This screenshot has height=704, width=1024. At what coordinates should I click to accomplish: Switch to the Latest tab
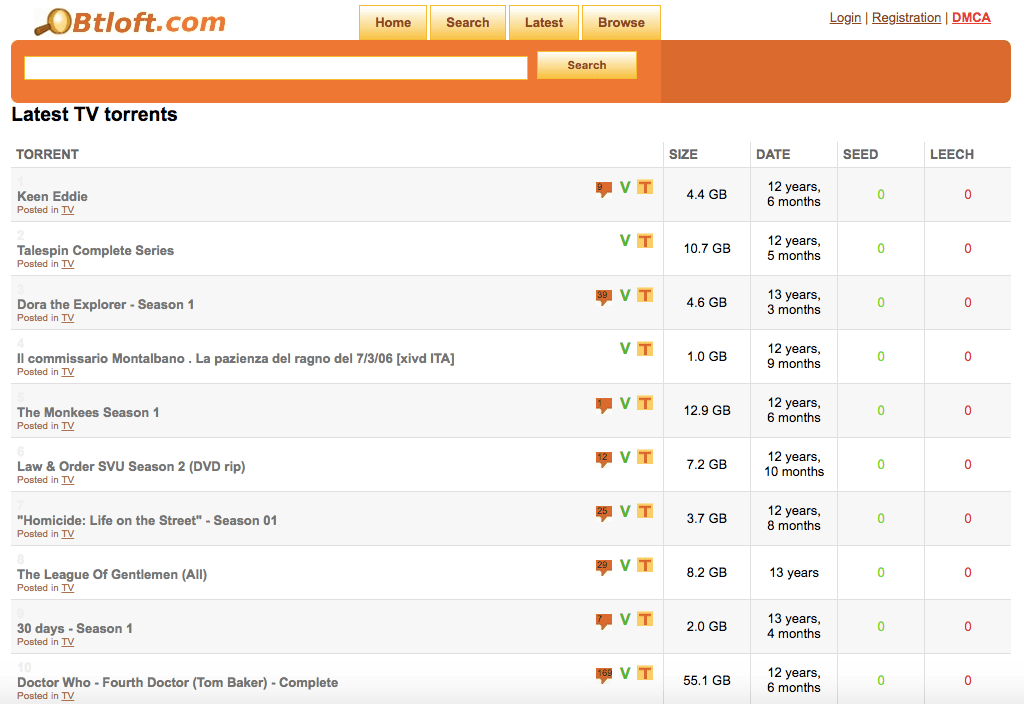coord(544,23)
